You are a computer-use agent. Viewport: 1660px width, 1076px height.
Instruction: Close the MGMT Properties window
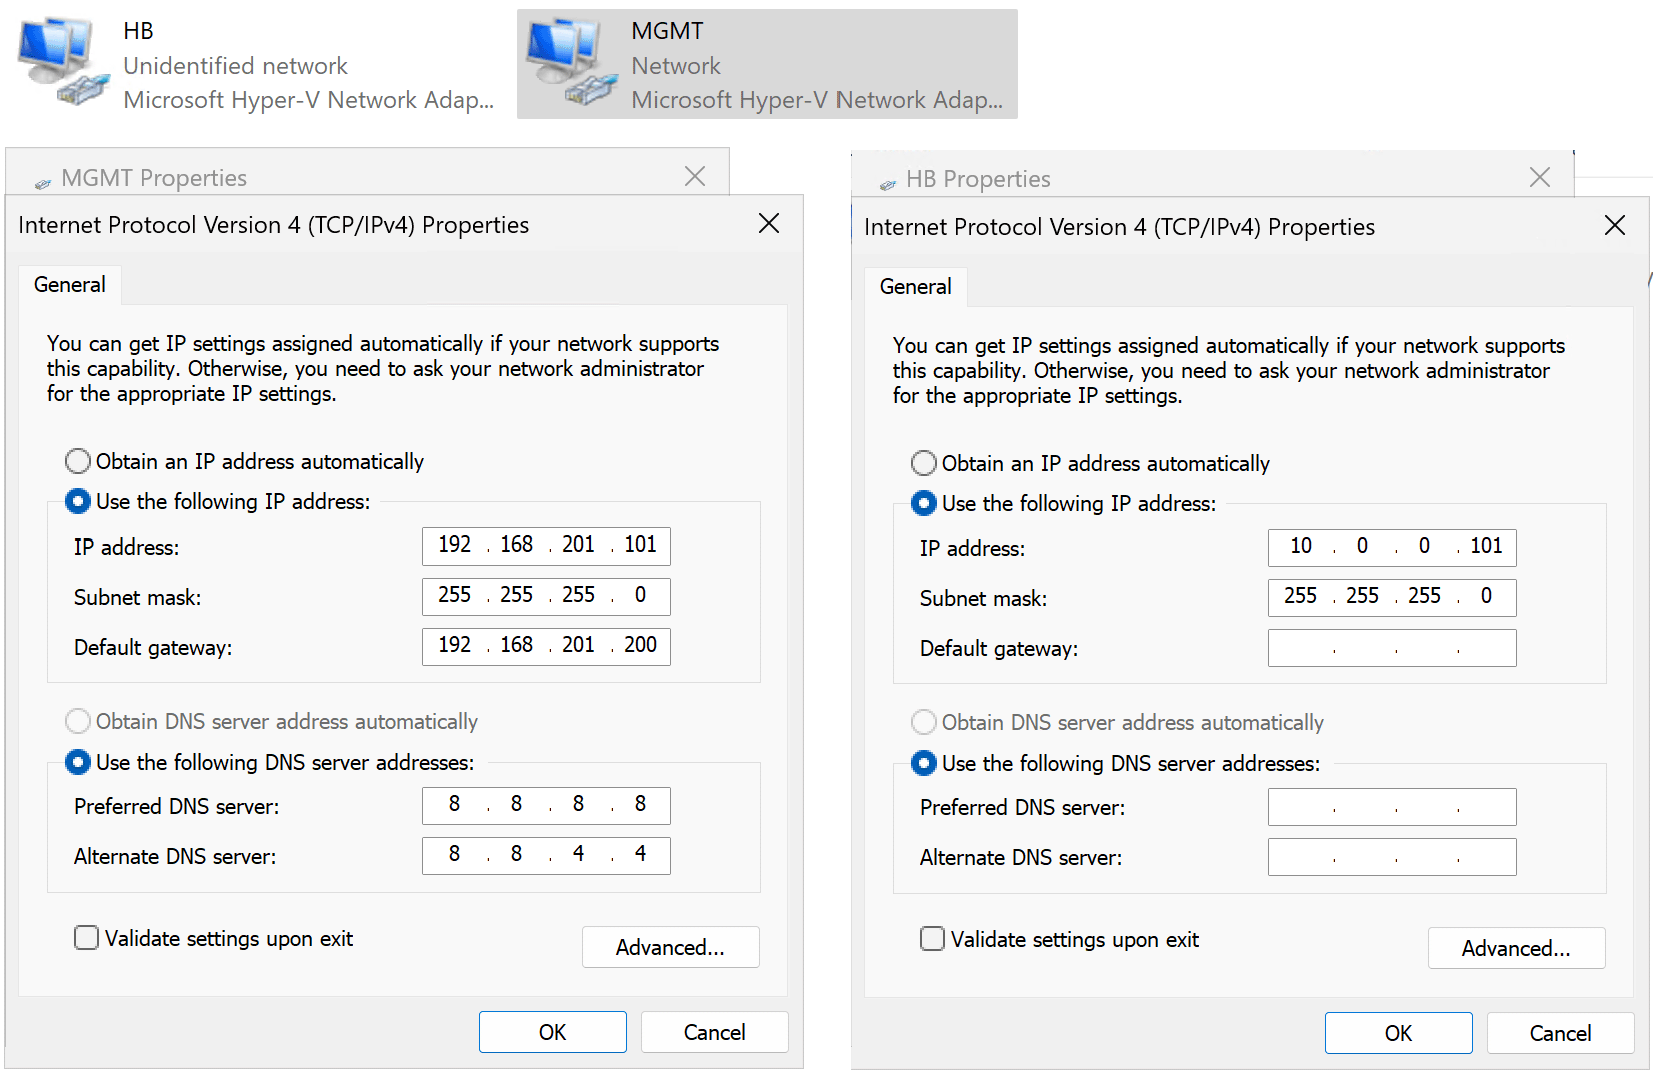click(695, 177)
